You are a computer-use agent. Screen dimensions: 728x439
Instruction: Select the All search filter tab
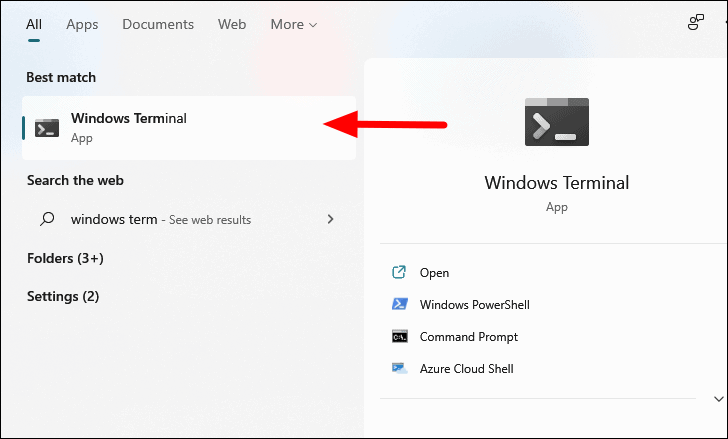(x=34, y=24)
